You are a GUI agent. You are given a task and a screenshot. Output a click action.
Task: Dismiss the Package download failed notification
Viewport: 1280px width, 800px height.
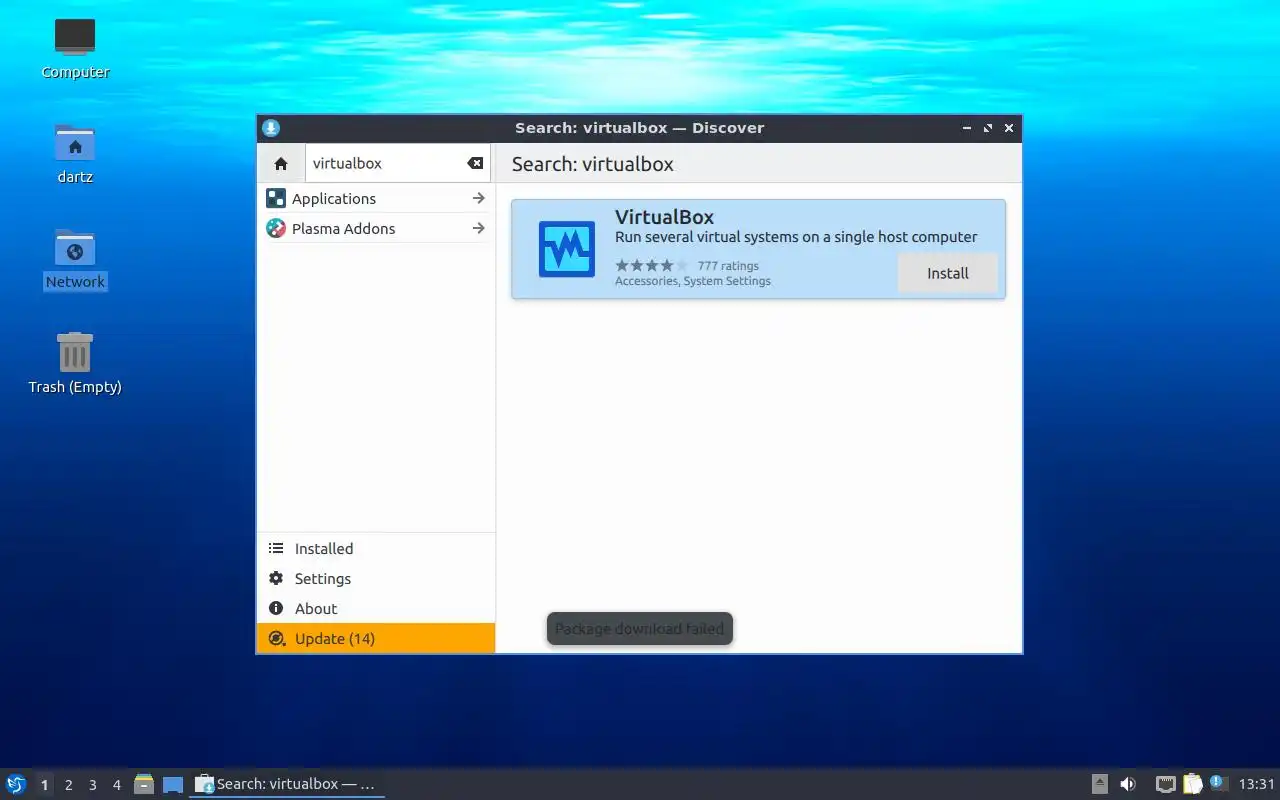[x=640, y=629]
